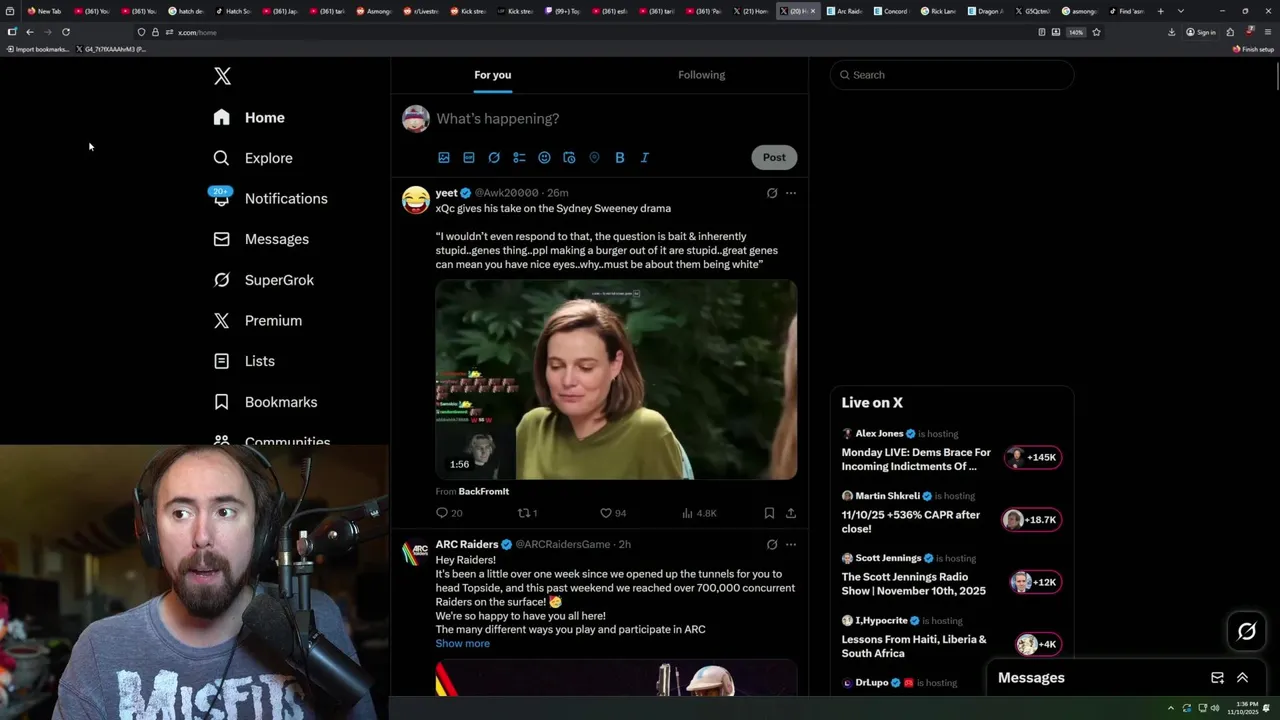
Task: Reload the browser page
Action: [x=66, y=32]
